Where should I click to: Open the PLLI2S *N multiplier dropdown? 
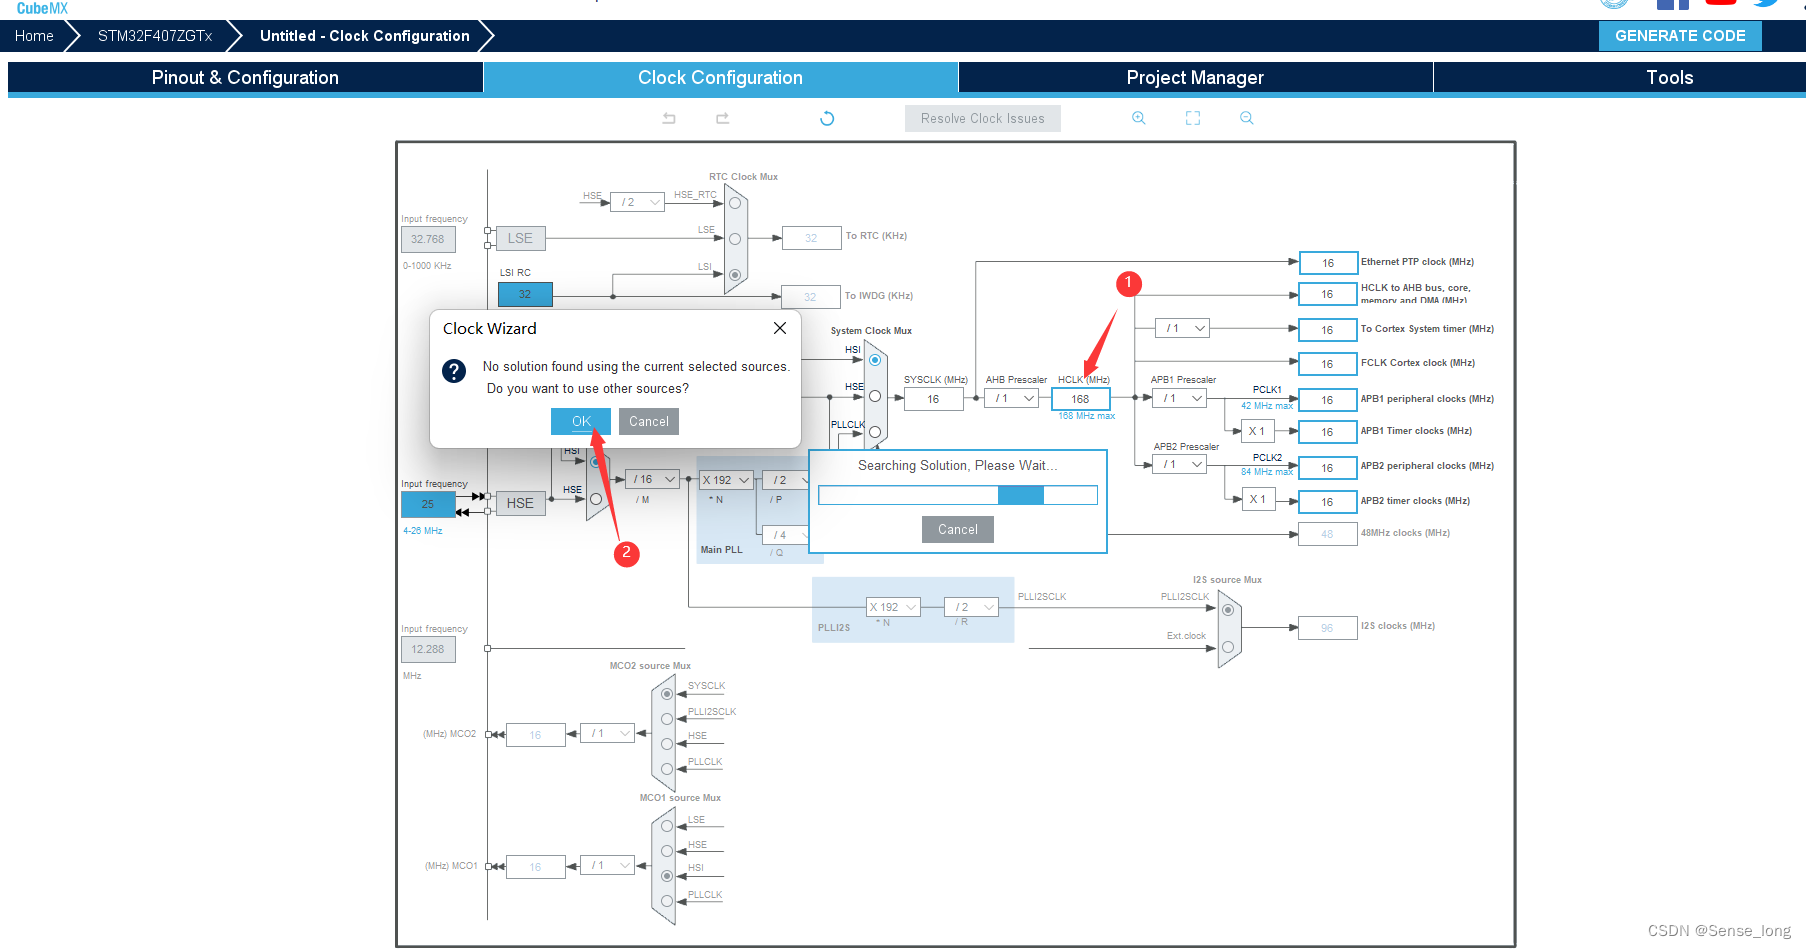click(x=893, y=607)
